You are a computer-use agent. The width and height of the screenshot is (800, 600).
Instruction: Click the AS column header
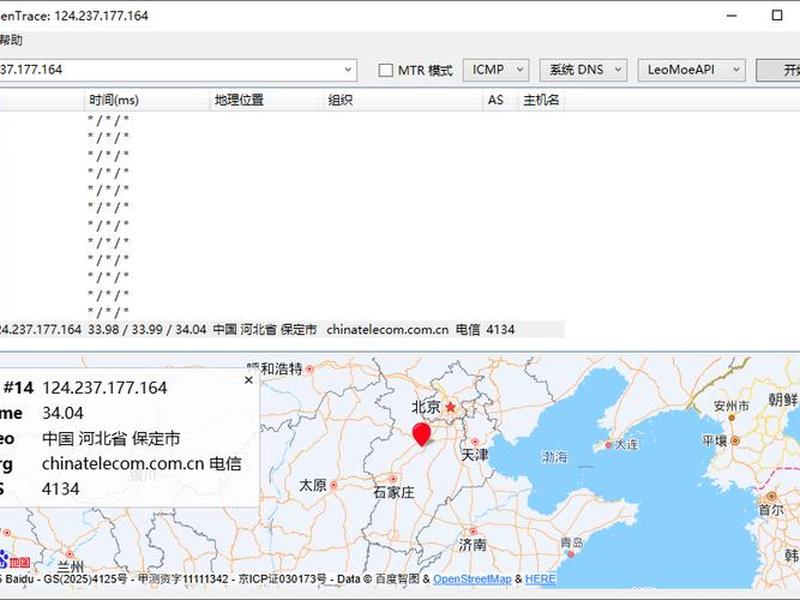500,99
